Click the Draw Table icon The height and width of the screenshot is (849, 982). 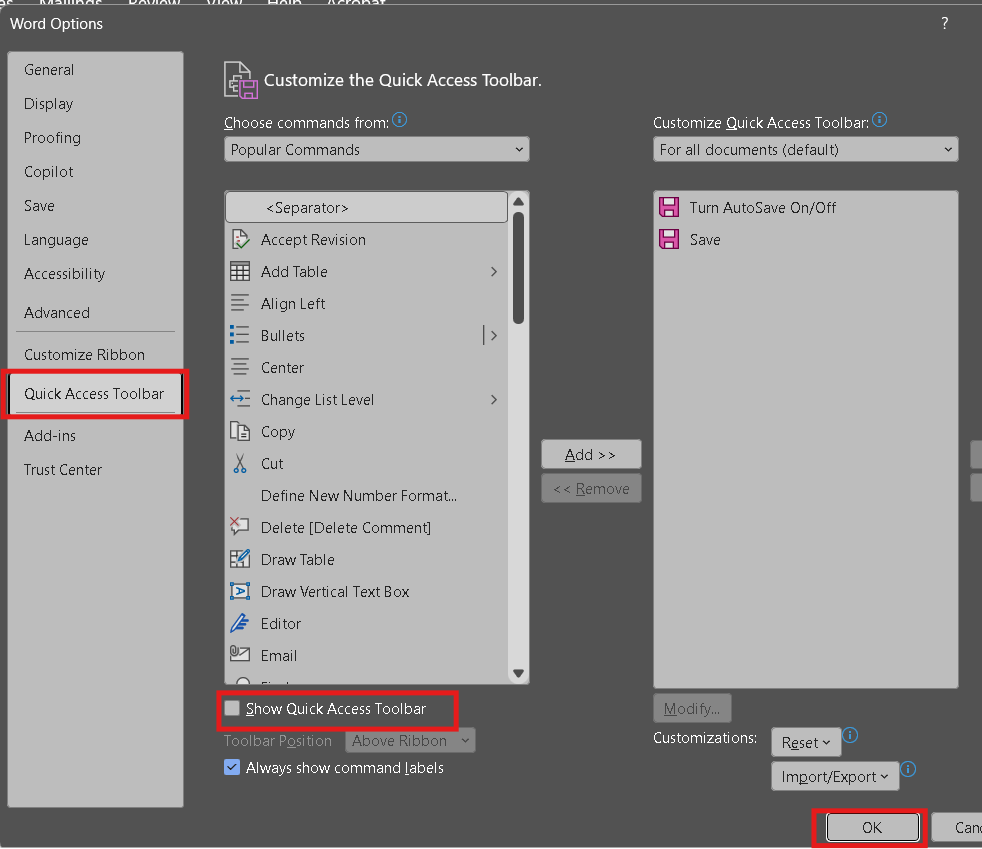point(240,559)
